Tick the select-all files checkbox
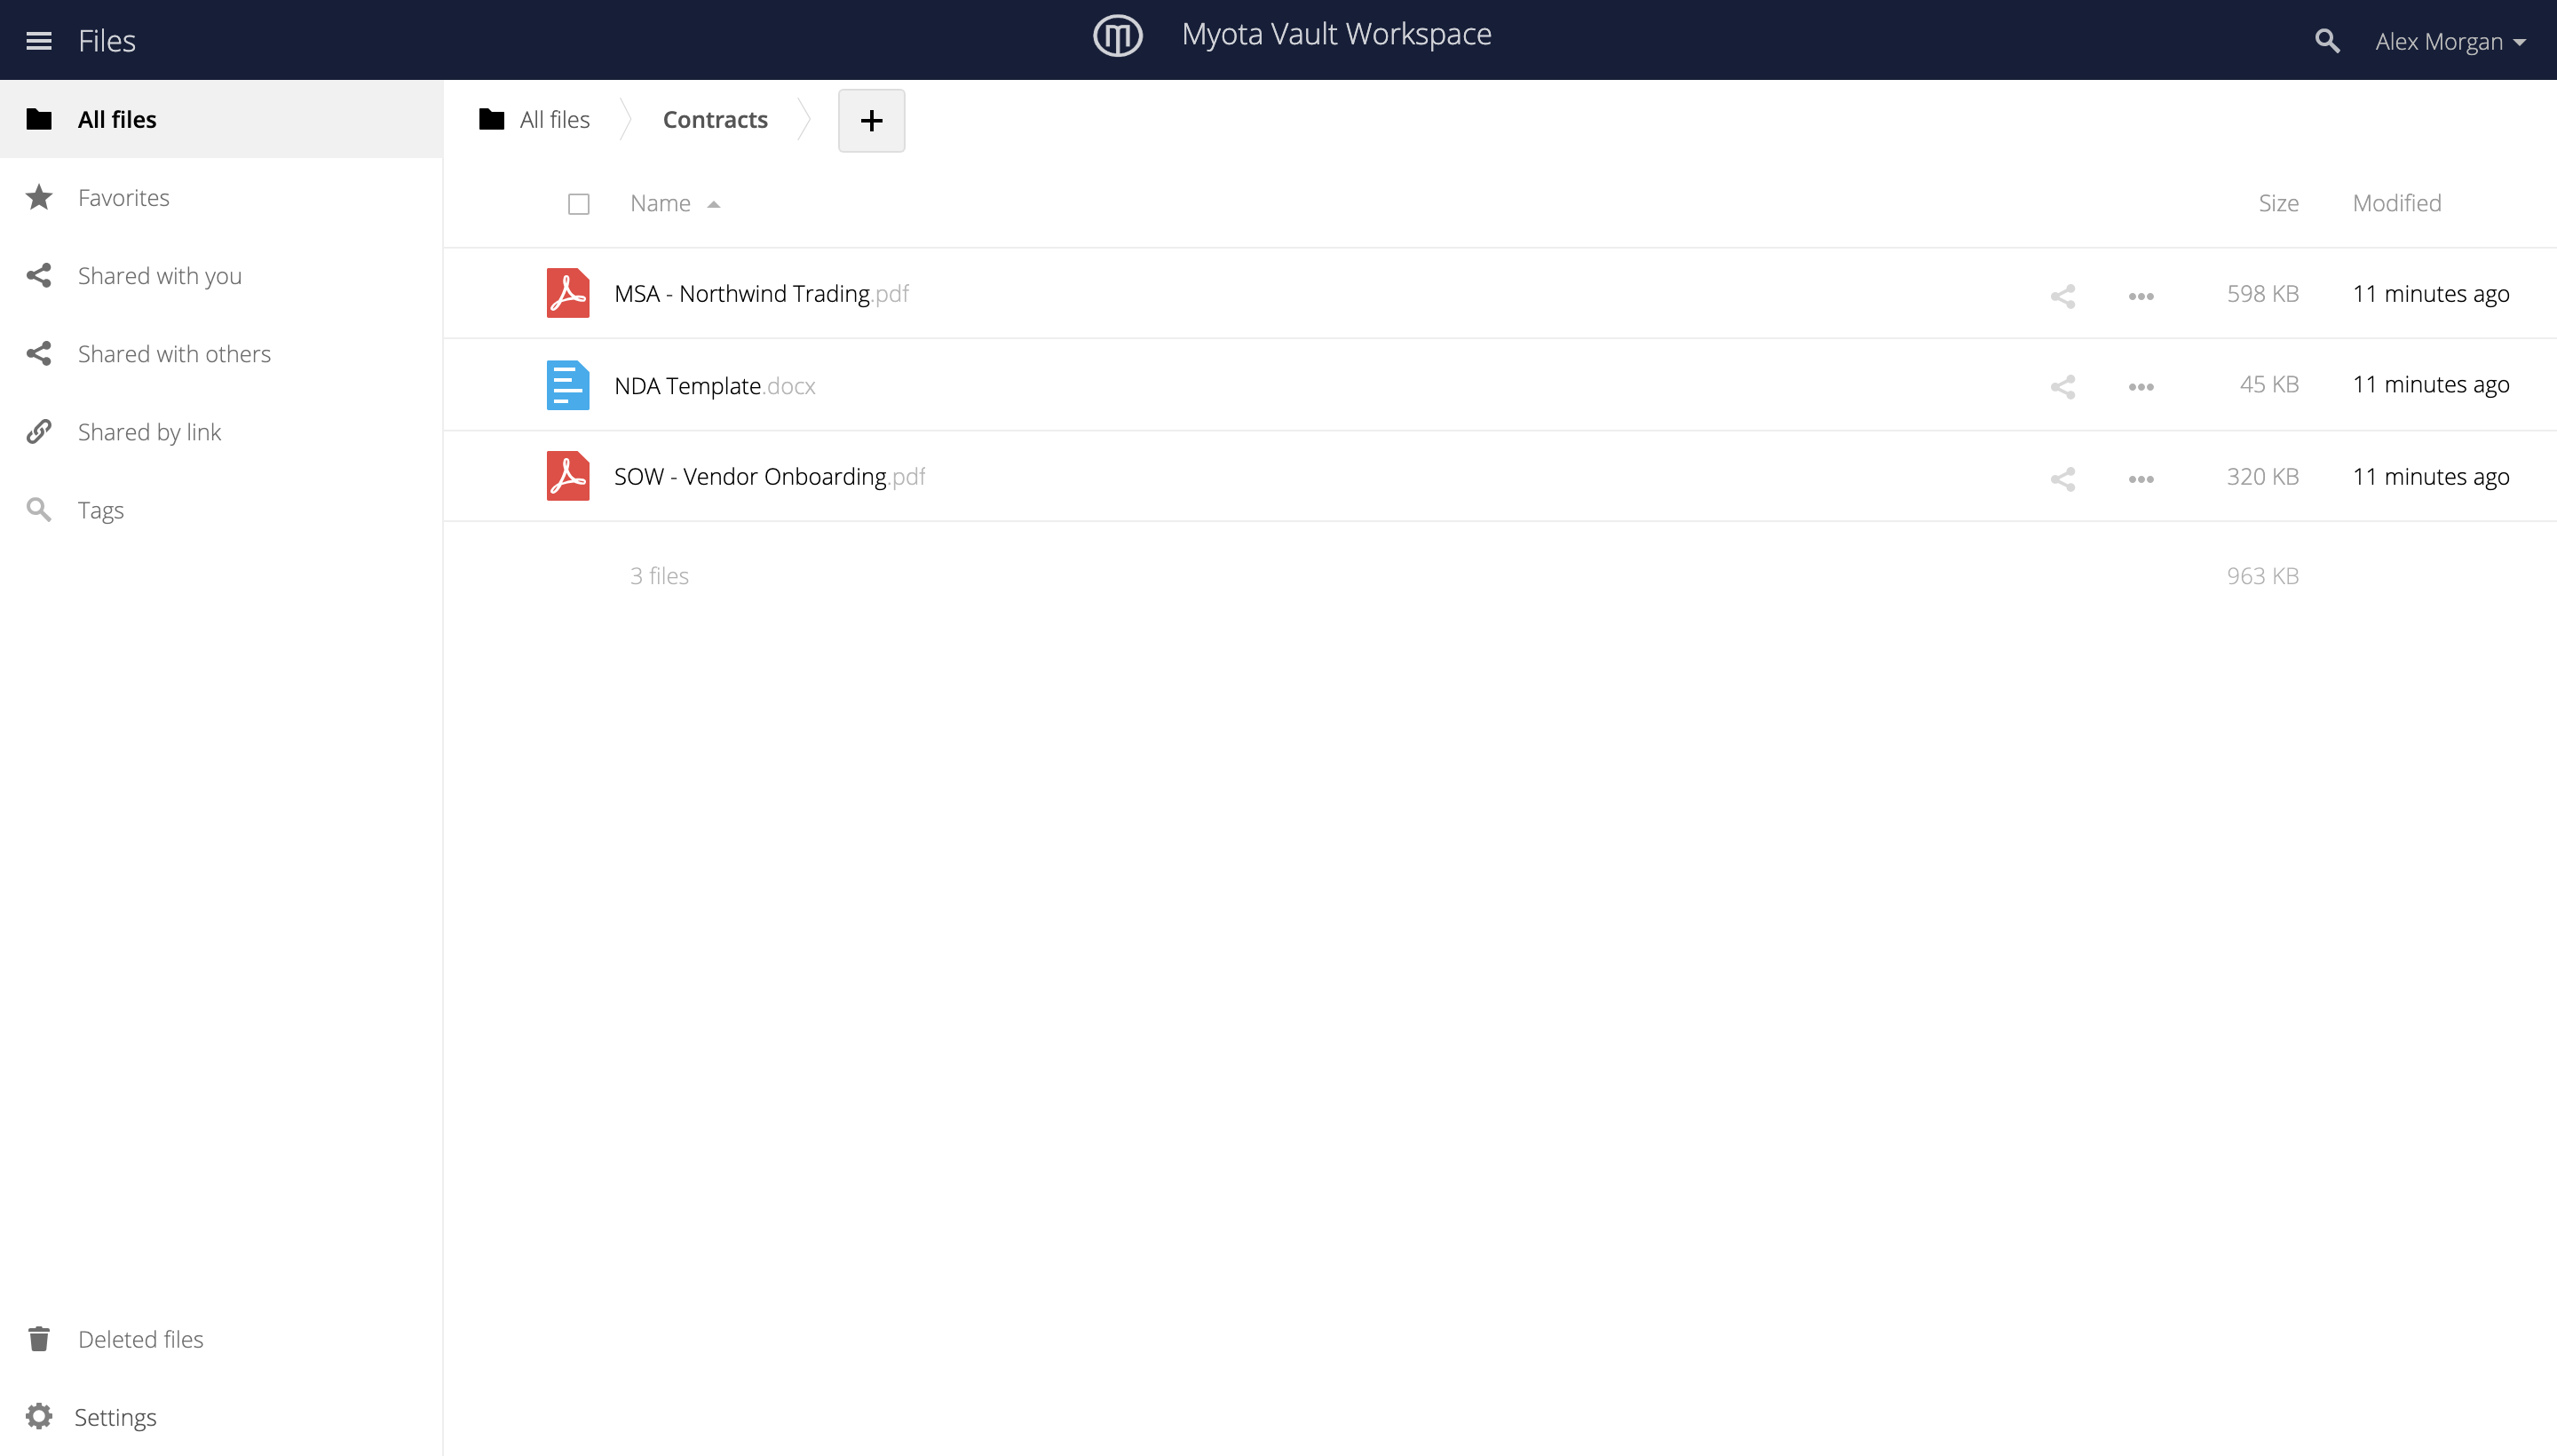The width and height of the screenshot is (2557, 1456). pos(579,204)
